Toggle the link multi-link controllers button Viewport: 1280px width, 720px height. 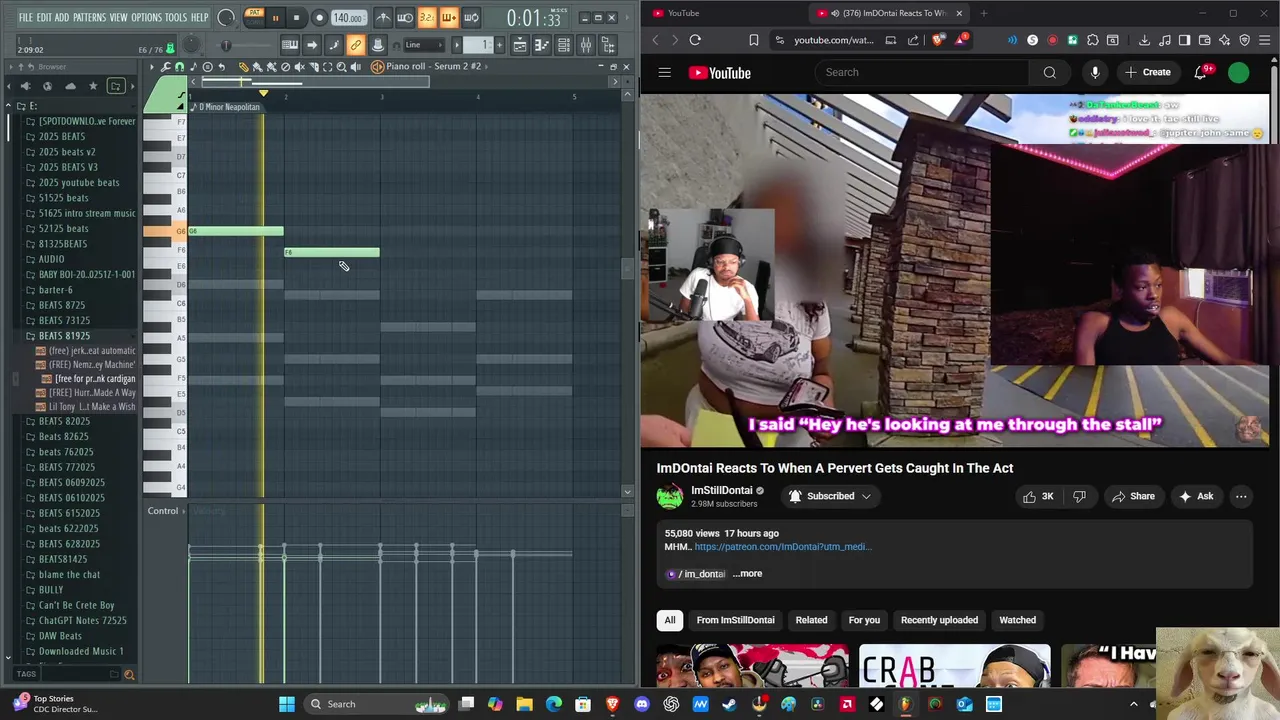pyautogui.click(x=356, y=45)
